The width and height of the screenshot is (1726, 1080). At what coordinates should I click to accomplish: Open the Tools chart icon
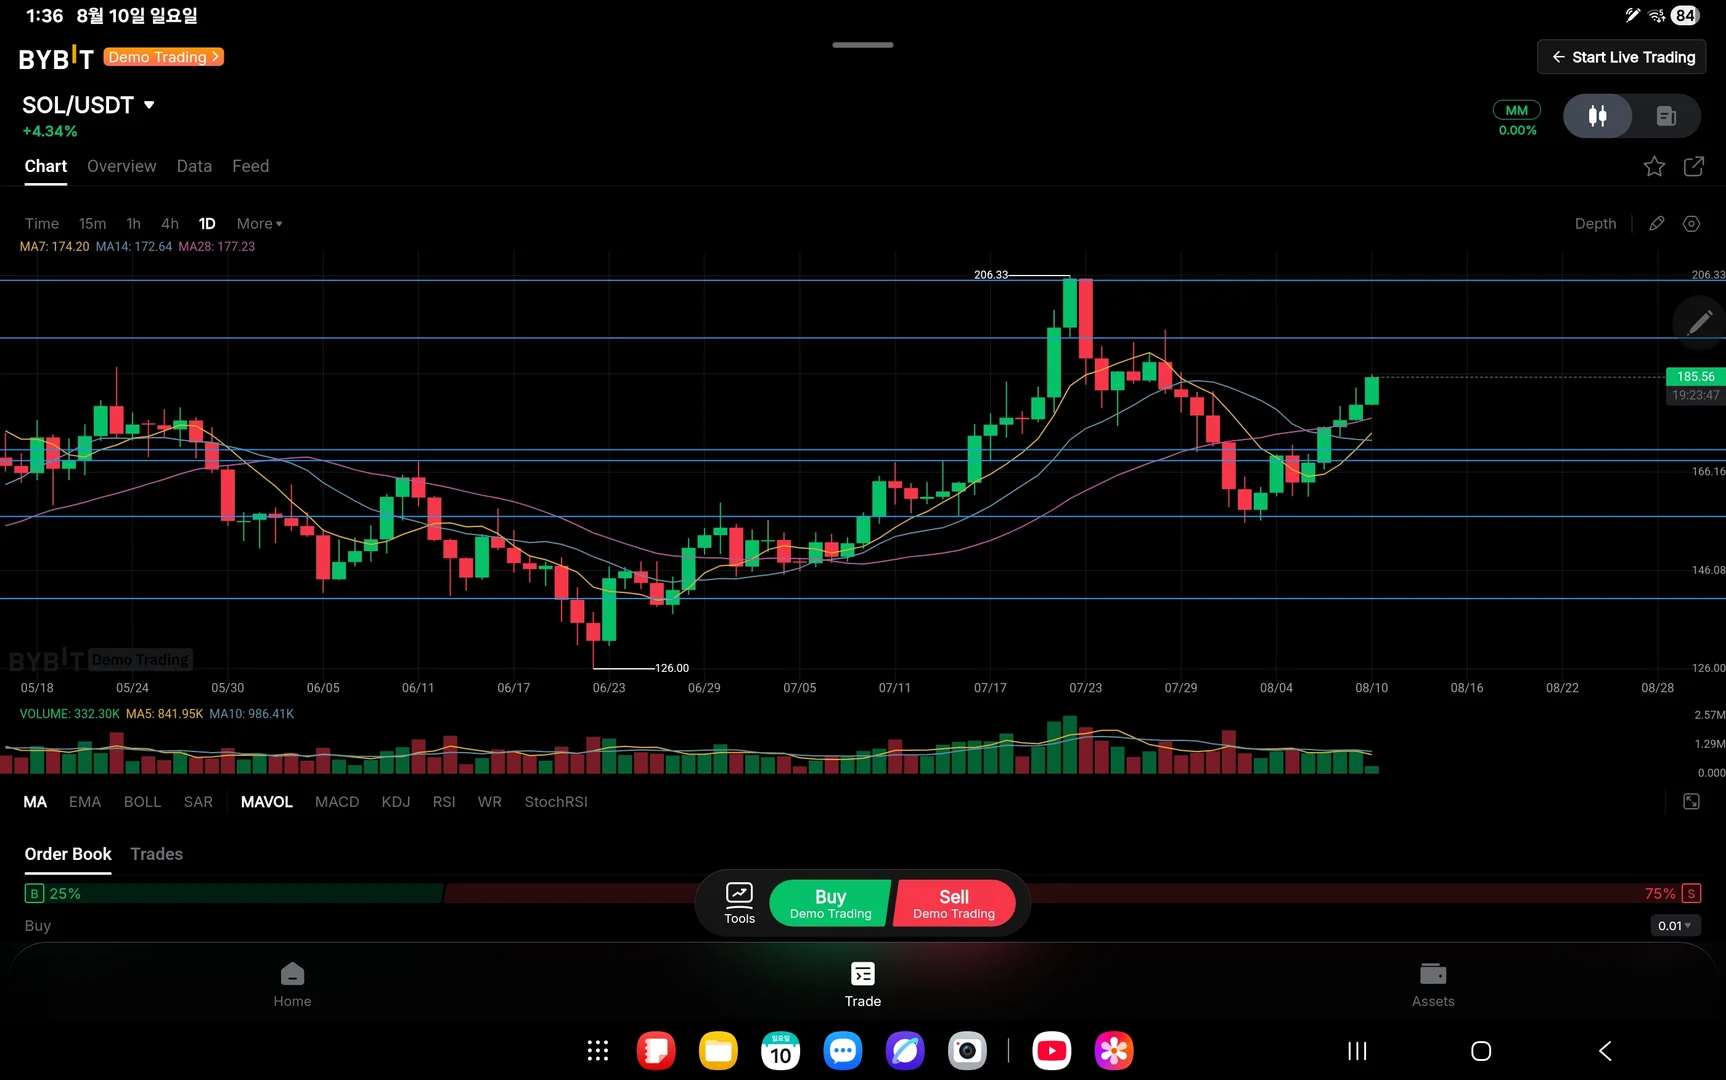click(740, 903)
